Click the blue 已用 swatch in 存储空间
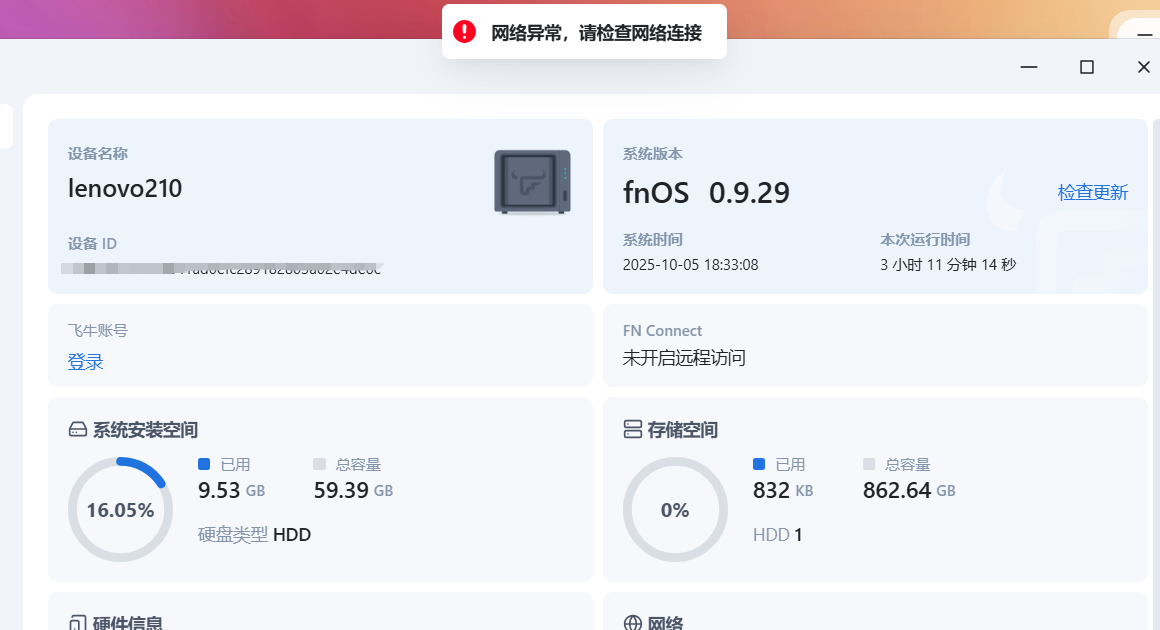Image resolution: width=1160 pixels, height=630 pixels. click(759, 464)
